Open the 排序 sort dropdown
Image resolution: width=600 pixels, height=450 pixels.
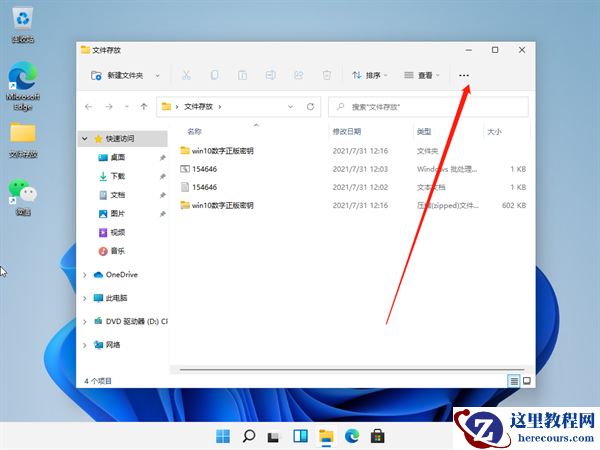[370, 75]
